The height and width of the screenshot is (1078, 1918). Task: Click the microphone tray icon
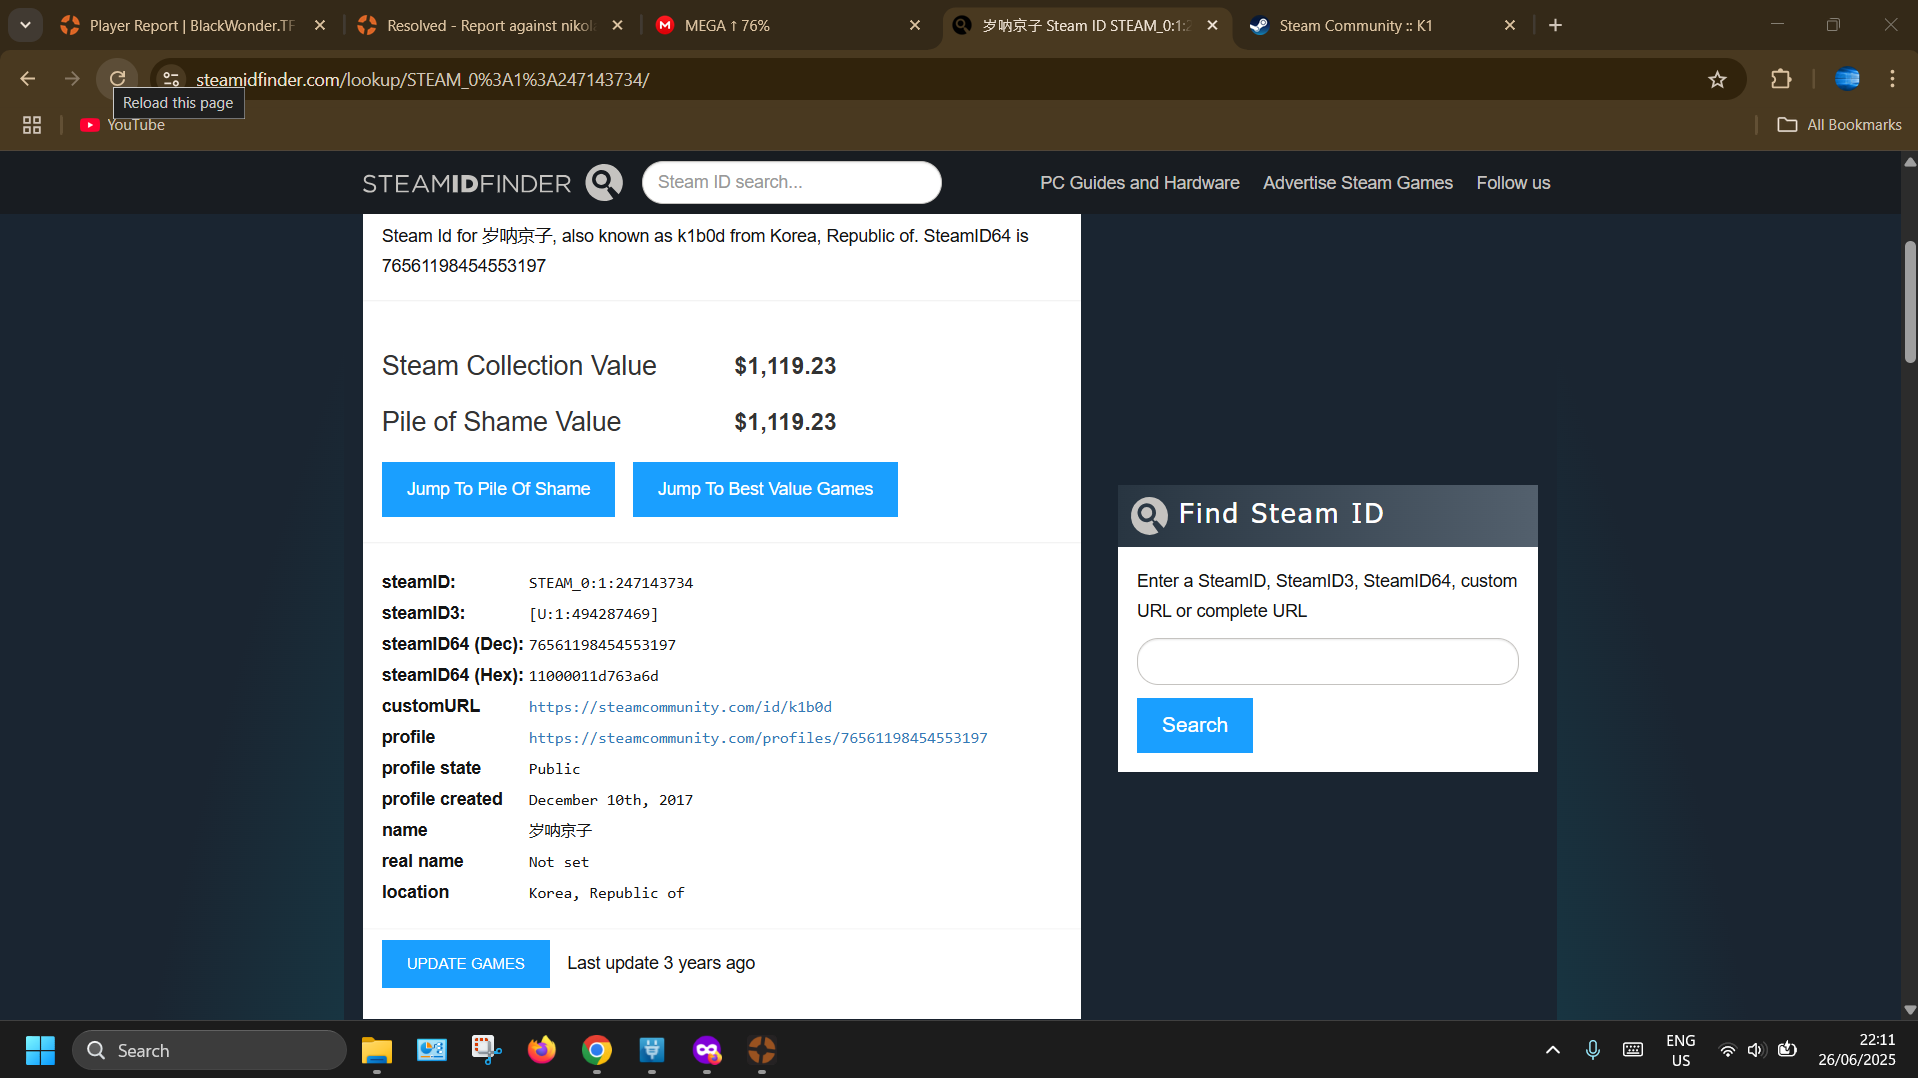pyautogui.click(x=1592, y=1050)
